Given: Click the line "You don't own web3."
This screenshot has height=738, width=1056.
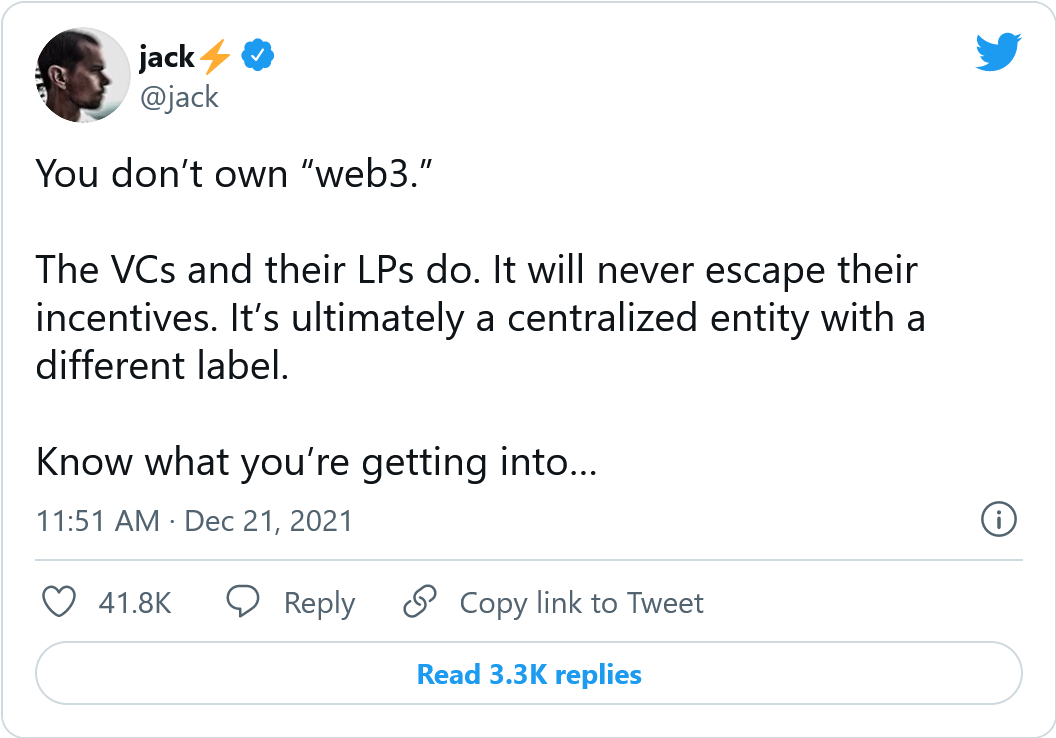Looking at the screenshot, I should 238,174.
